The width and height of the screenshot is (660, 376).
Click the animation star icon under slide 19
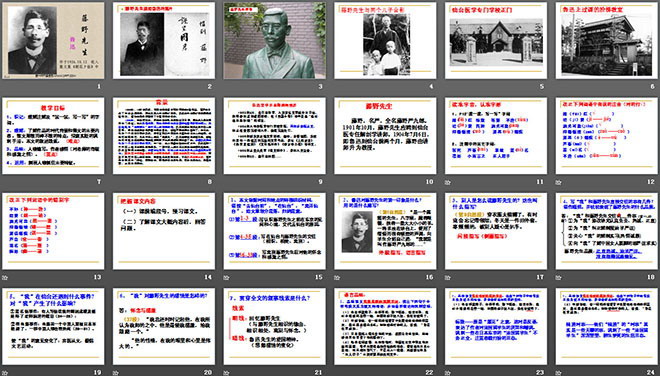[x=5, y=373]
